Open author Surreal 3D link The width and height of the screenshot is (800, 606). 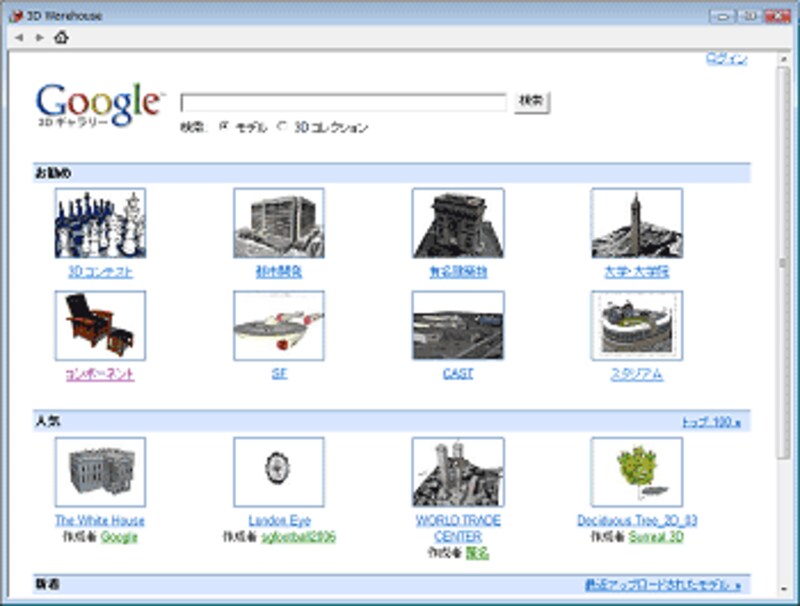656,537
